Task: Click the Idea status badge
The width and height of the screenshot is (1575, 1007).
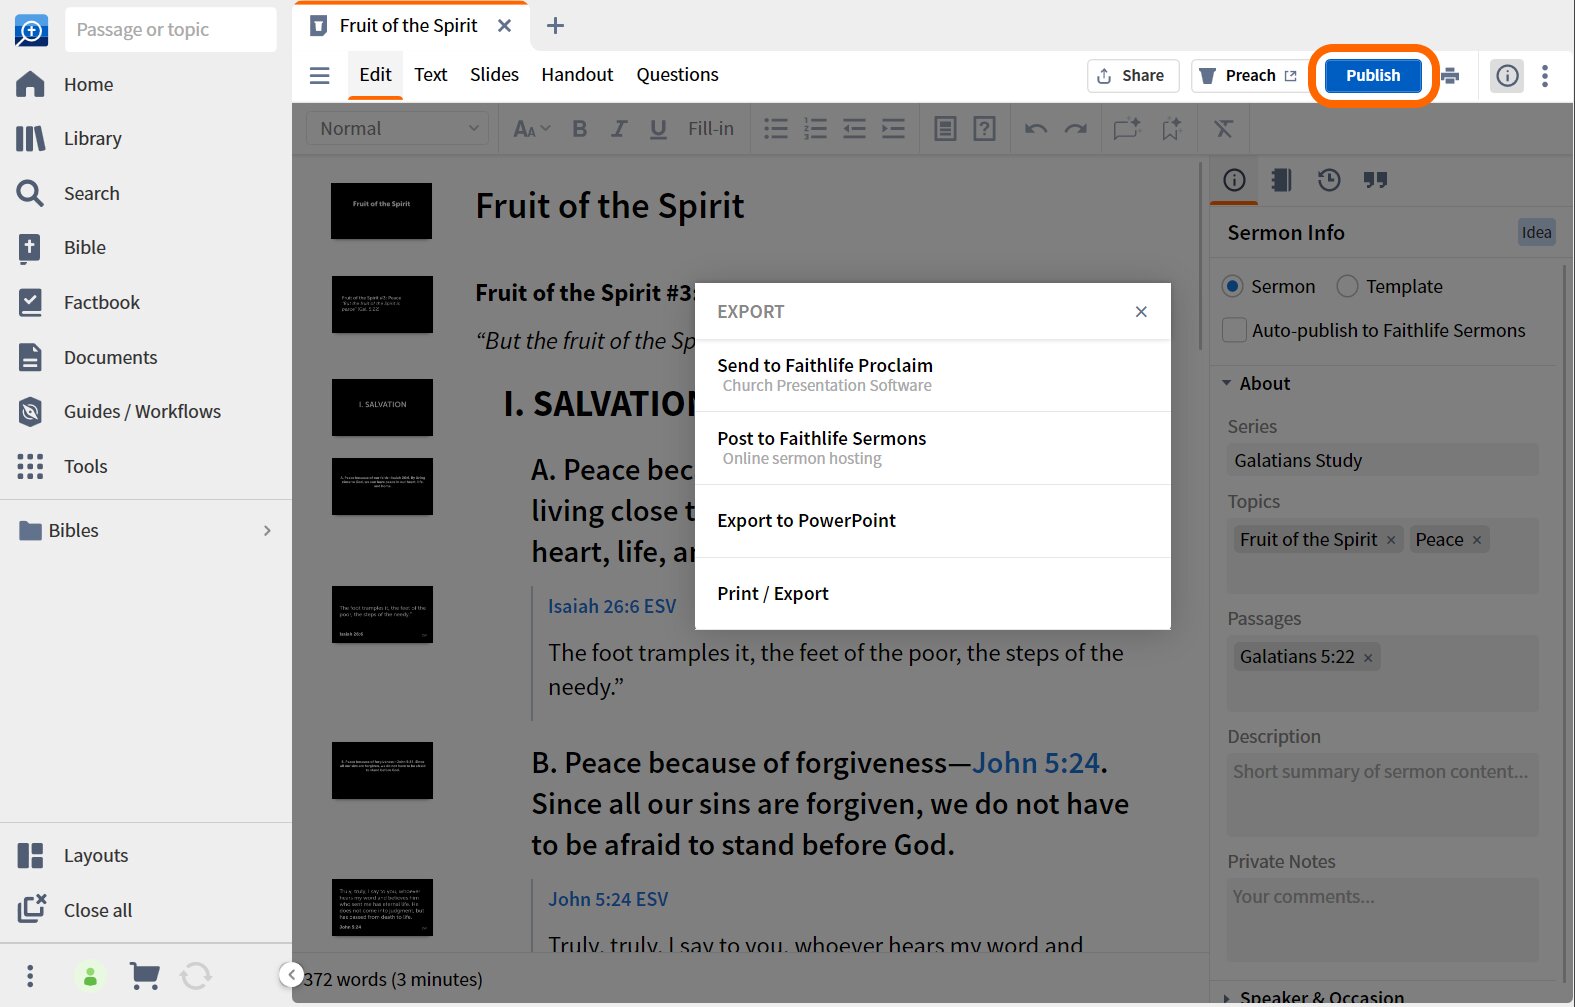Action: [x=1536, y=232]
